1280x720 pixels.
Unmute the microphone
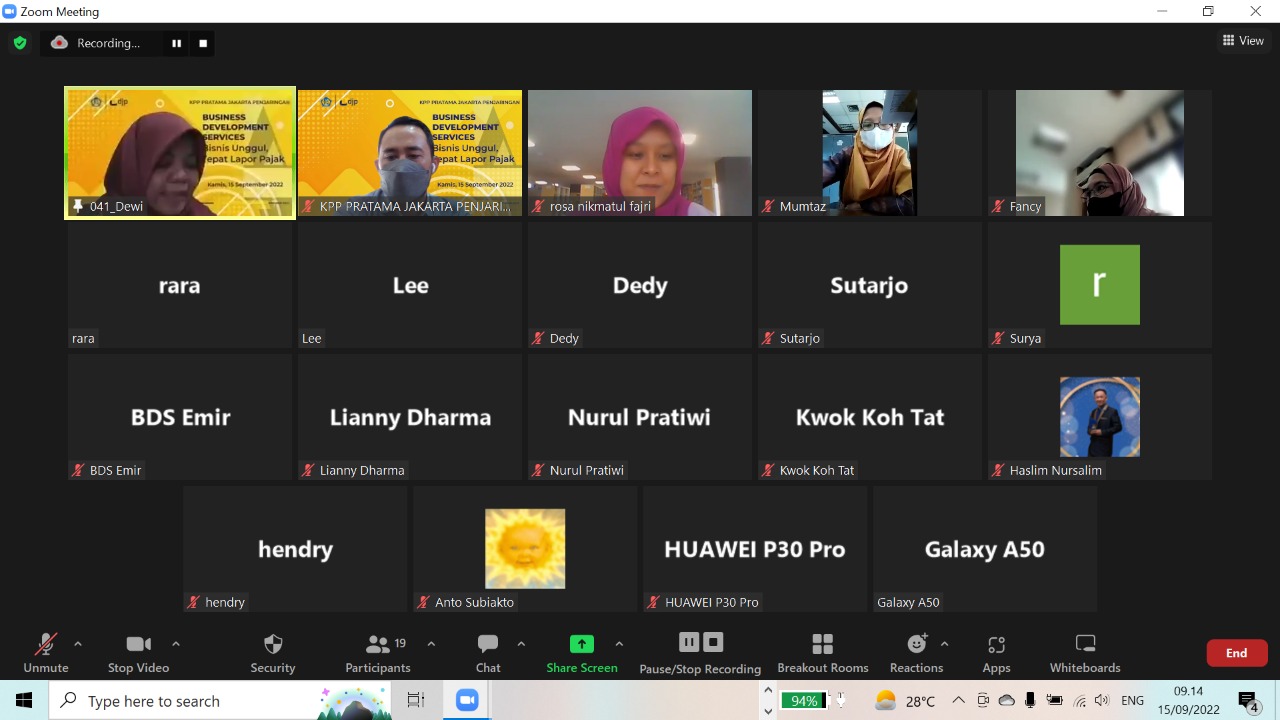point(46,653)
